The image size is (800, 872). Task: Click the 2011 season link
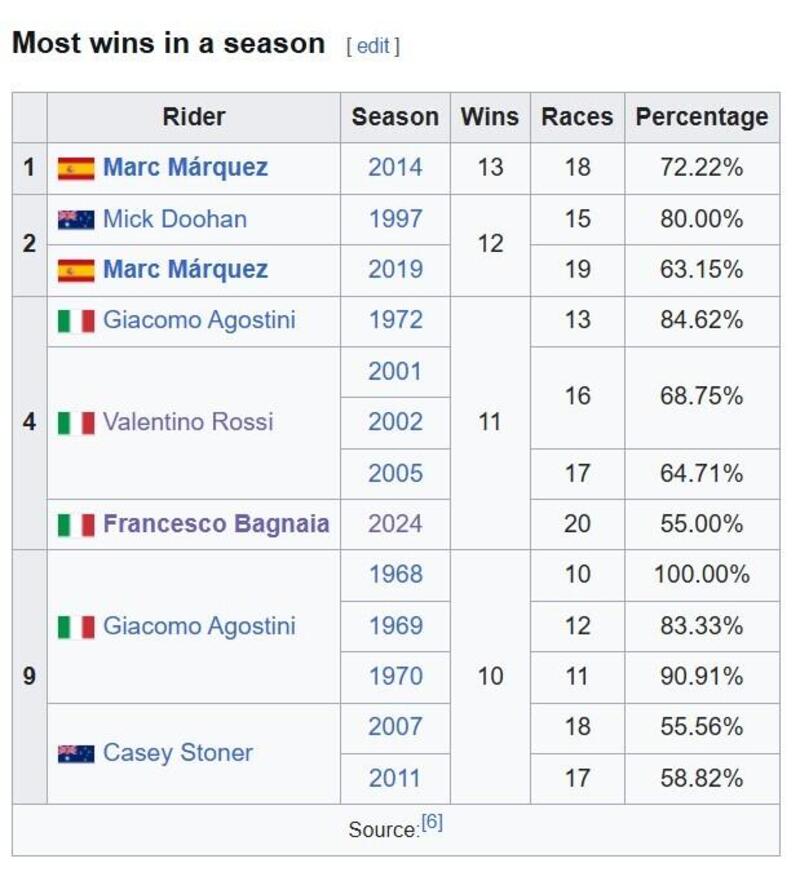click(x=395, y=778)
